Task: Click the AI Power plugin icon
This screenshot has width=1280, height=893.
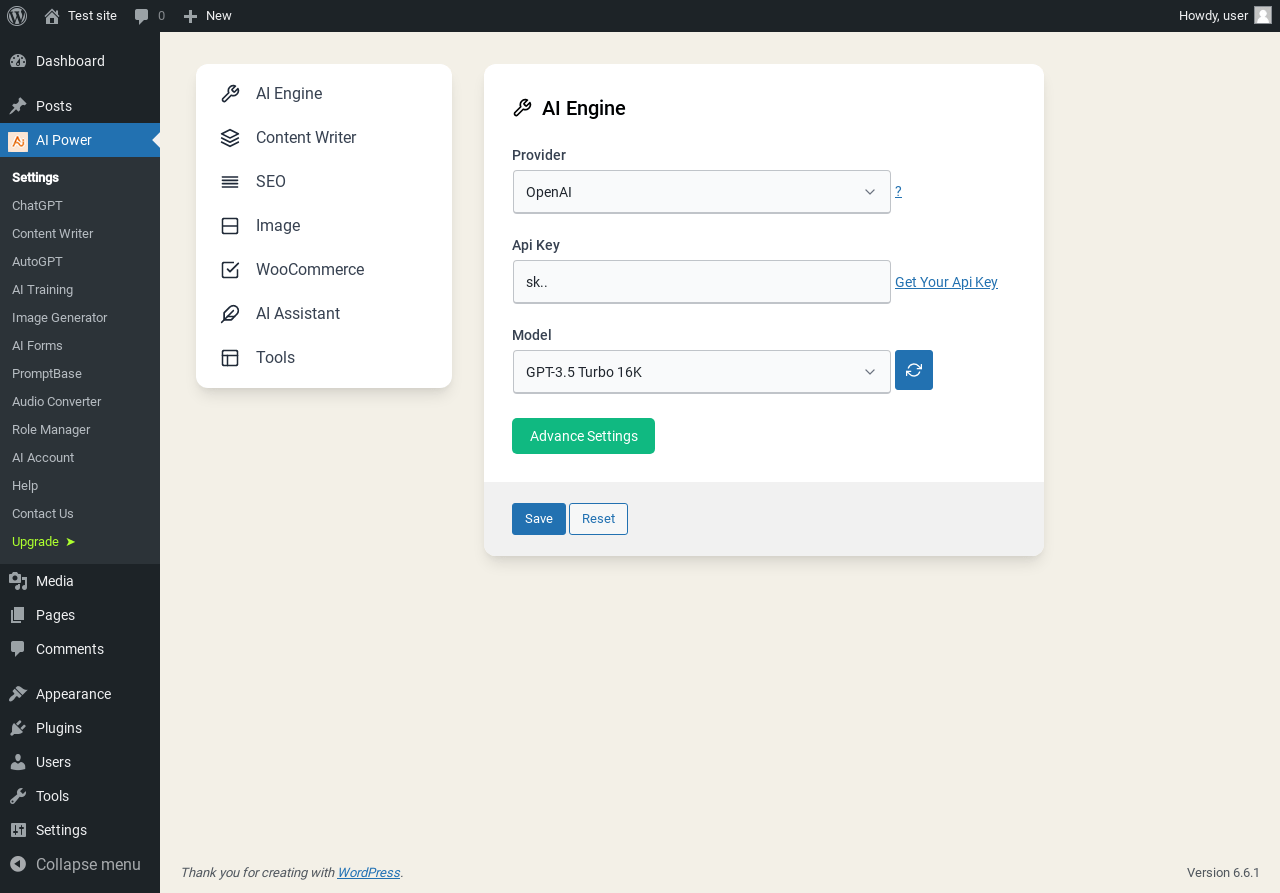Action: point(18,141)
